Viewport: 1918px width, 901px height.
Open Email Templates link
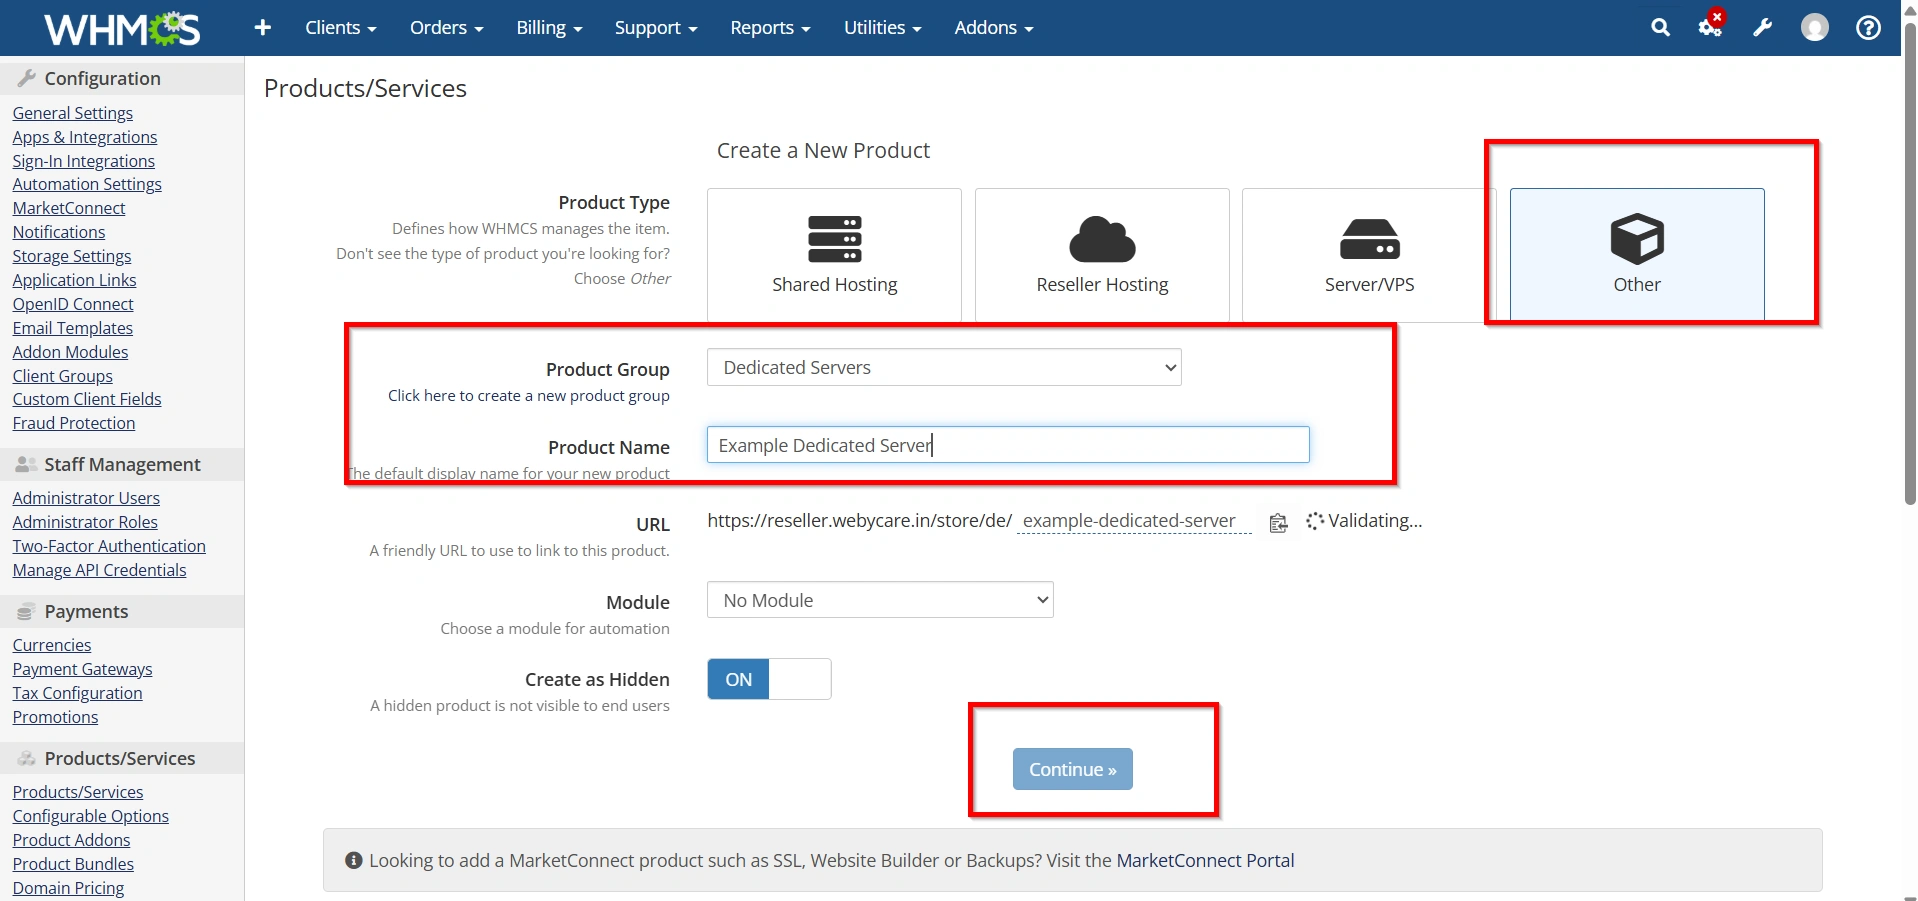72,328
